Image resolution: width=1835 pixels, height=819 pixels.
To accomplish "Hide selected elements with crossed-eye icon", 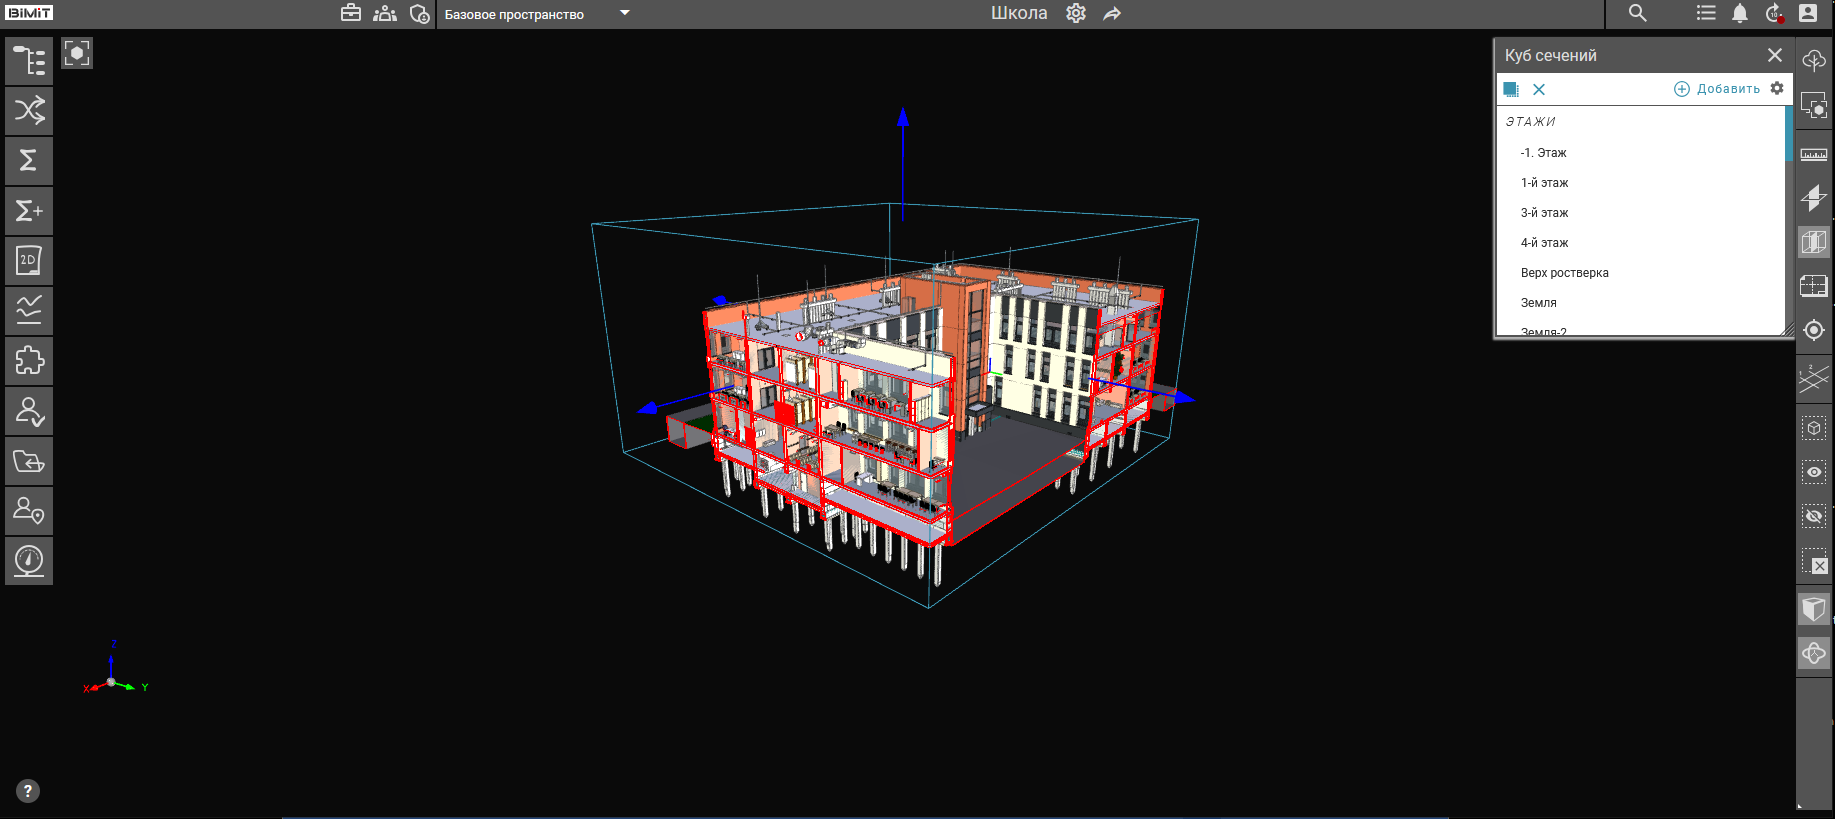I will [x=1813, y=516].
